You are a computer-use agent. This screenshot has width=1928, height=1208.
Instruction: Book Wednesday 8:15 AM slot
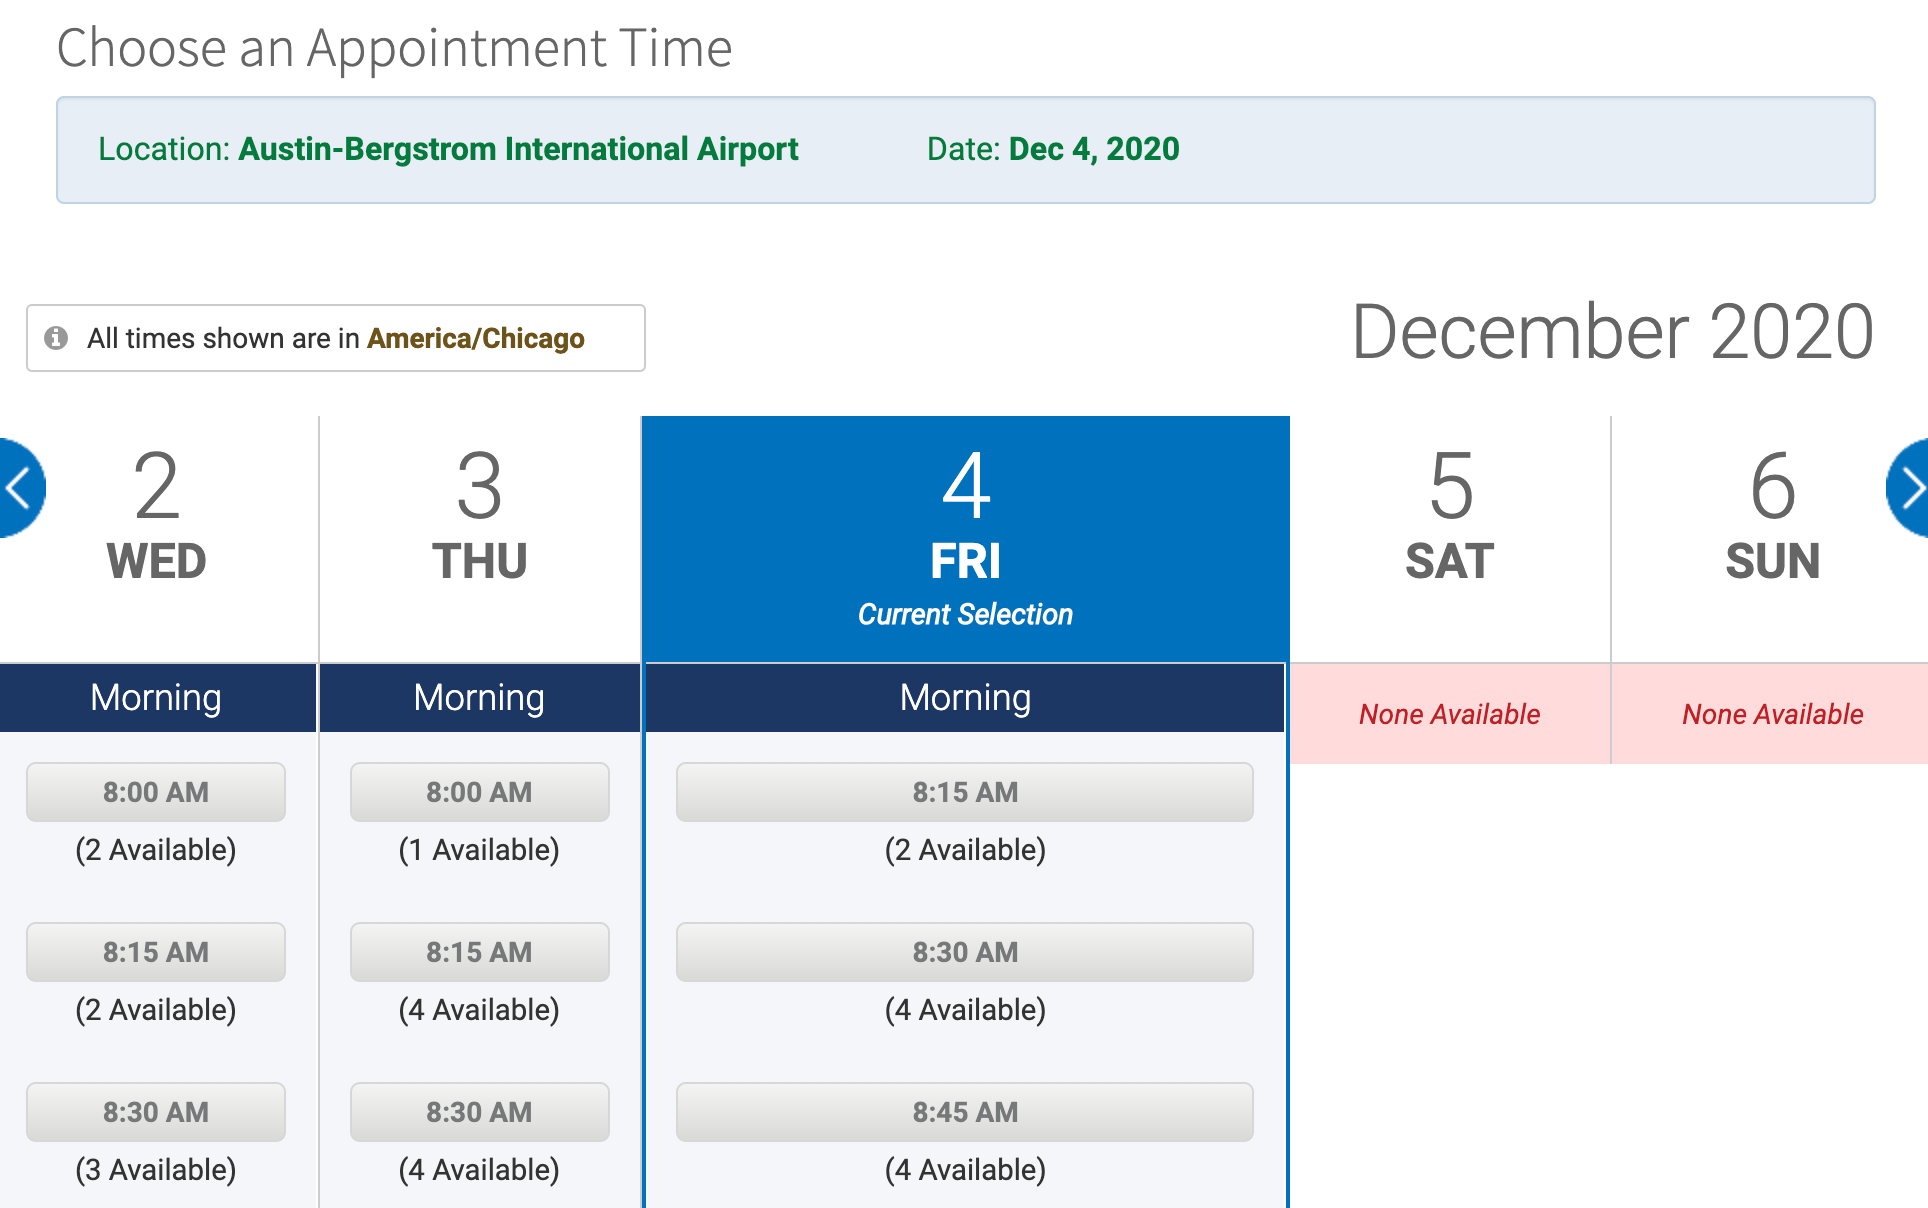coord(156,952)
